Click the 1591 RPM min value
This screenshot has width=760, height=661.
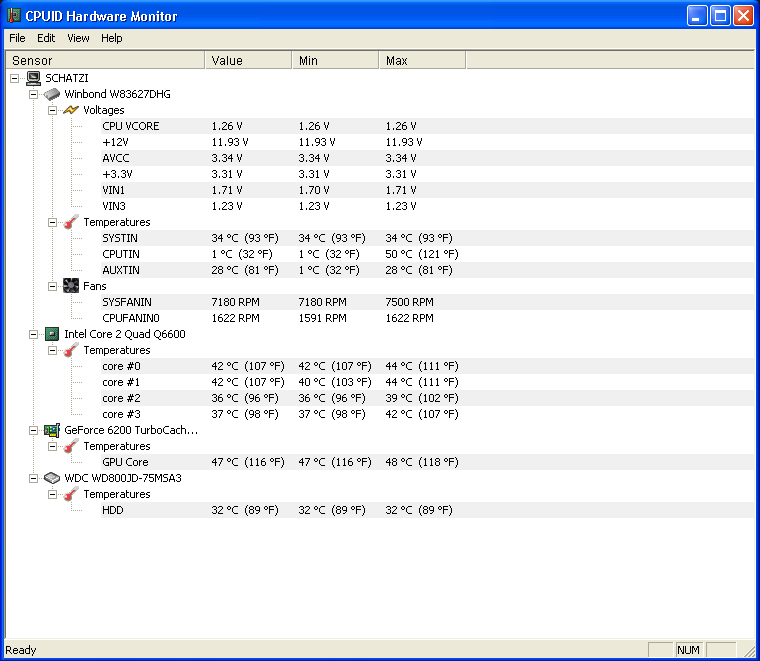(x=322, y=318)
